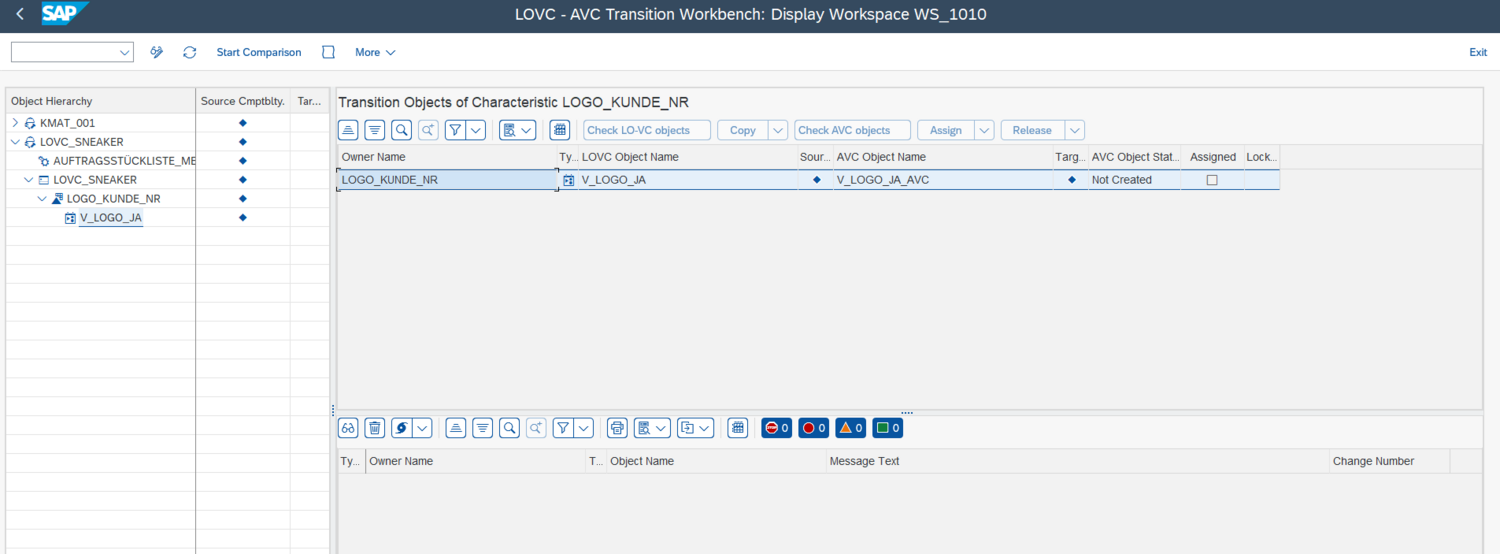1500x554 pixels.
Task: Collapse the LOGO_KUNDE_NR tree node
Action: (x=42, y=199)
